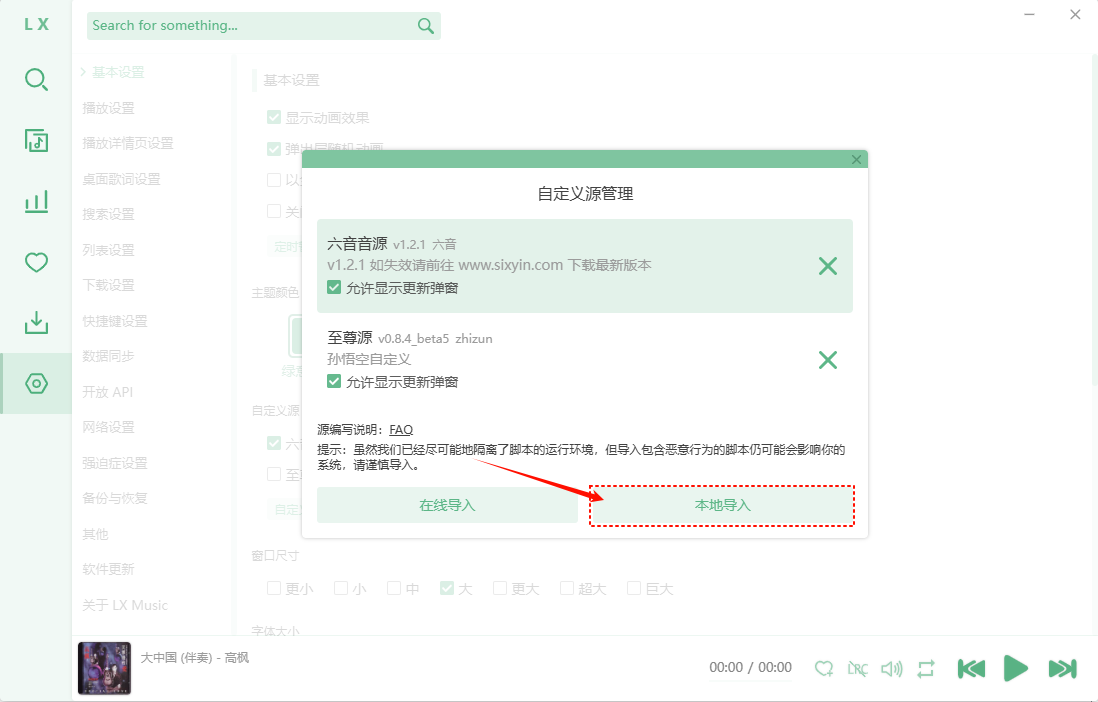Play the current song
Viewport: 1098px width, 702px height.
[x=1015, y=668]
